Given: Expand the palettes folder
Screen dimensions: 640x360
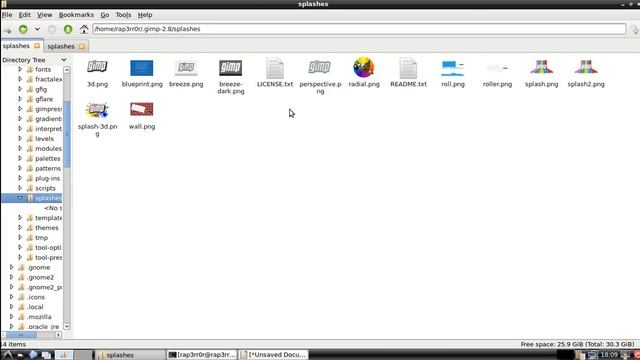Looking at the screenshot, I should click(20, 158).
